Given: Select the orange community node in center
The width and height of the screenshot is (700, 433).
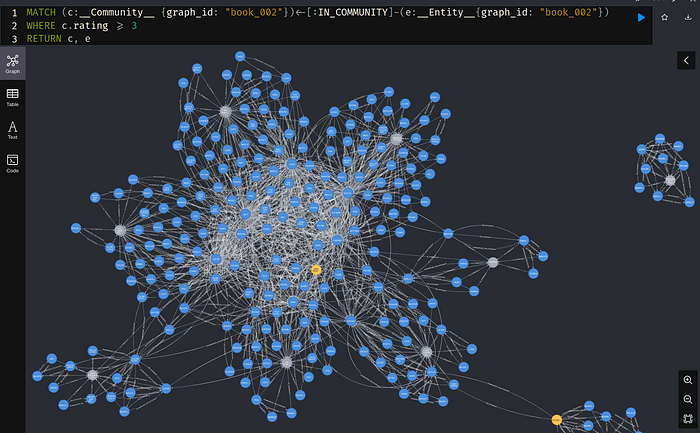Looking at the screenshot, I should pyautogui.click(x=316, y=270).
